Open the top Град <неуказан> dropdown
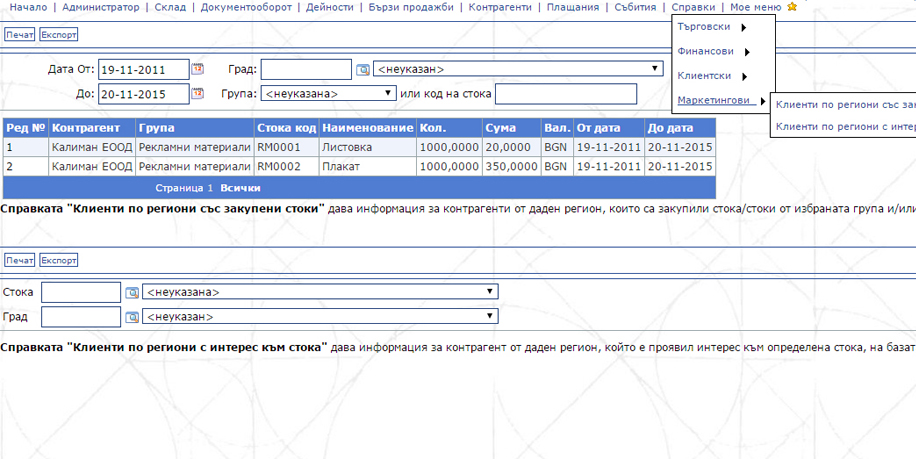916x459 pixels. point(518,69)
